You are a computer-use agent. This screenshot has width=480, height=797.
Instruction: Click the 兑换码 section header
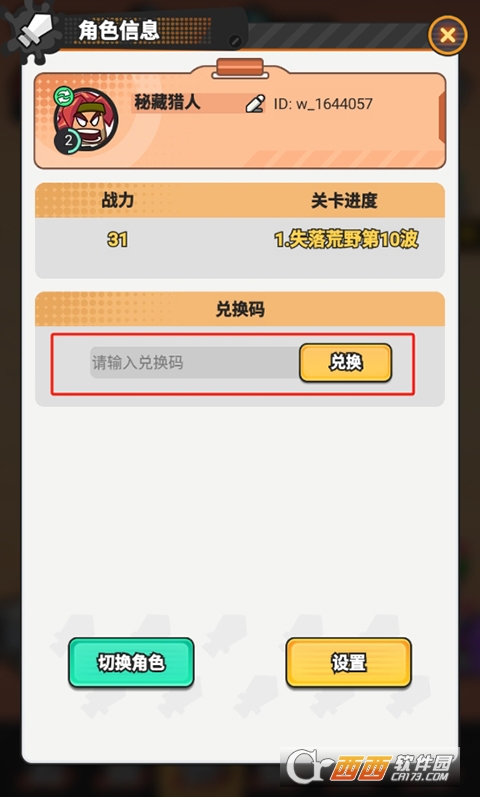(x=240, y=309)
